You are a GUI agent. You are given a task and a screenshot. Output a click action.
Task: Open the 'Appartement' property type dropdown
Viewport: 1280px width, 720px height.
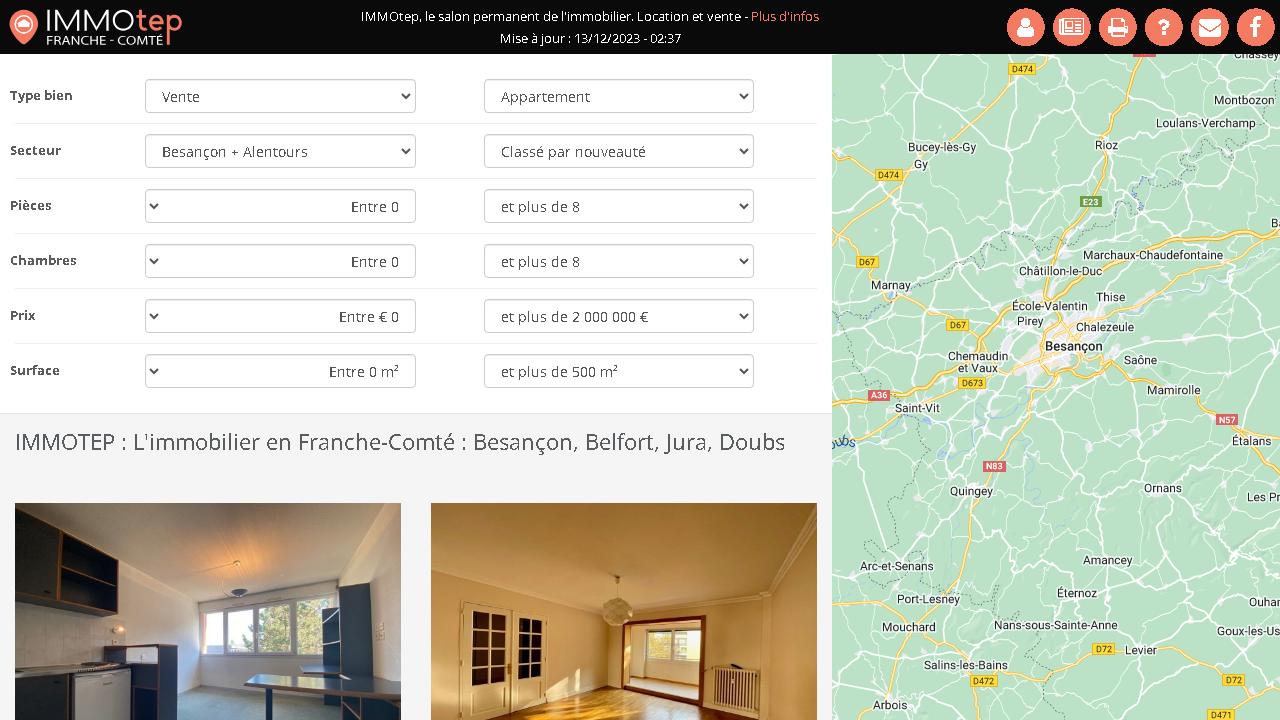tap(619, 96)
